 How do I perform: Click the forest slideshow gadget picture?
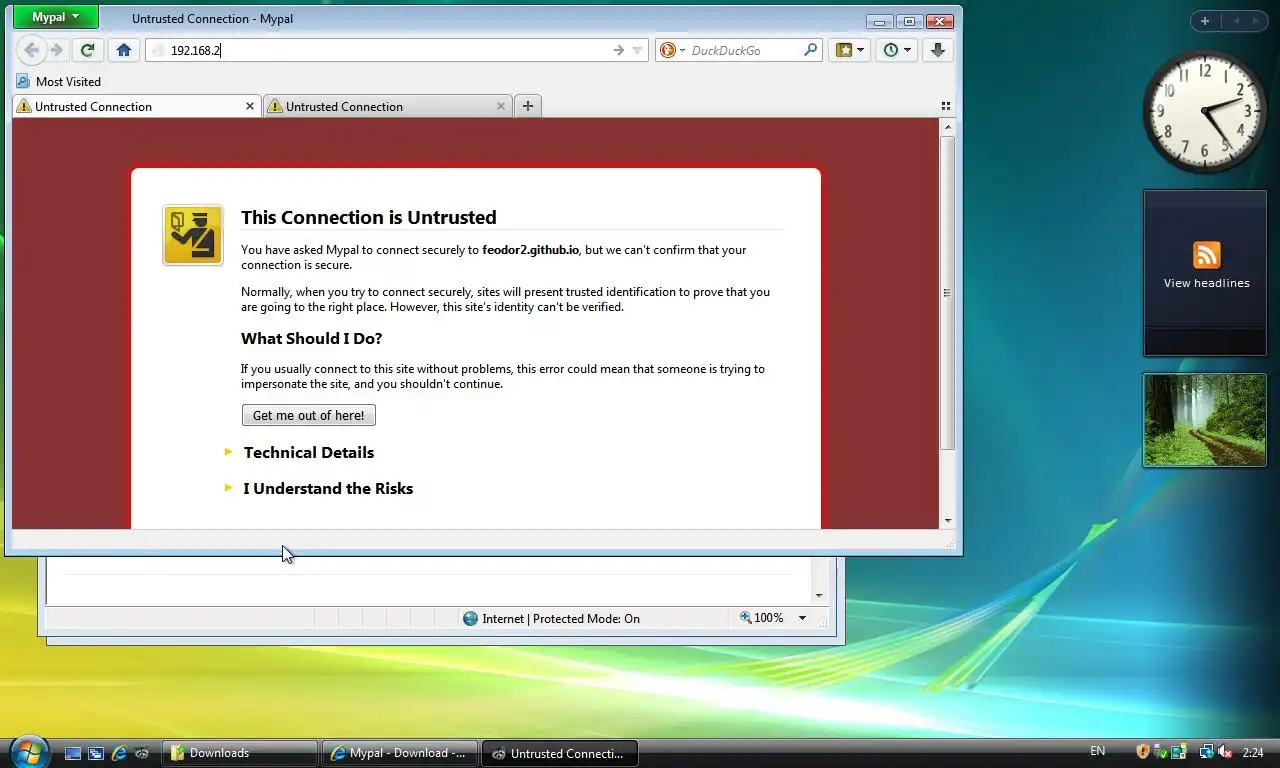coord(1205,420)
